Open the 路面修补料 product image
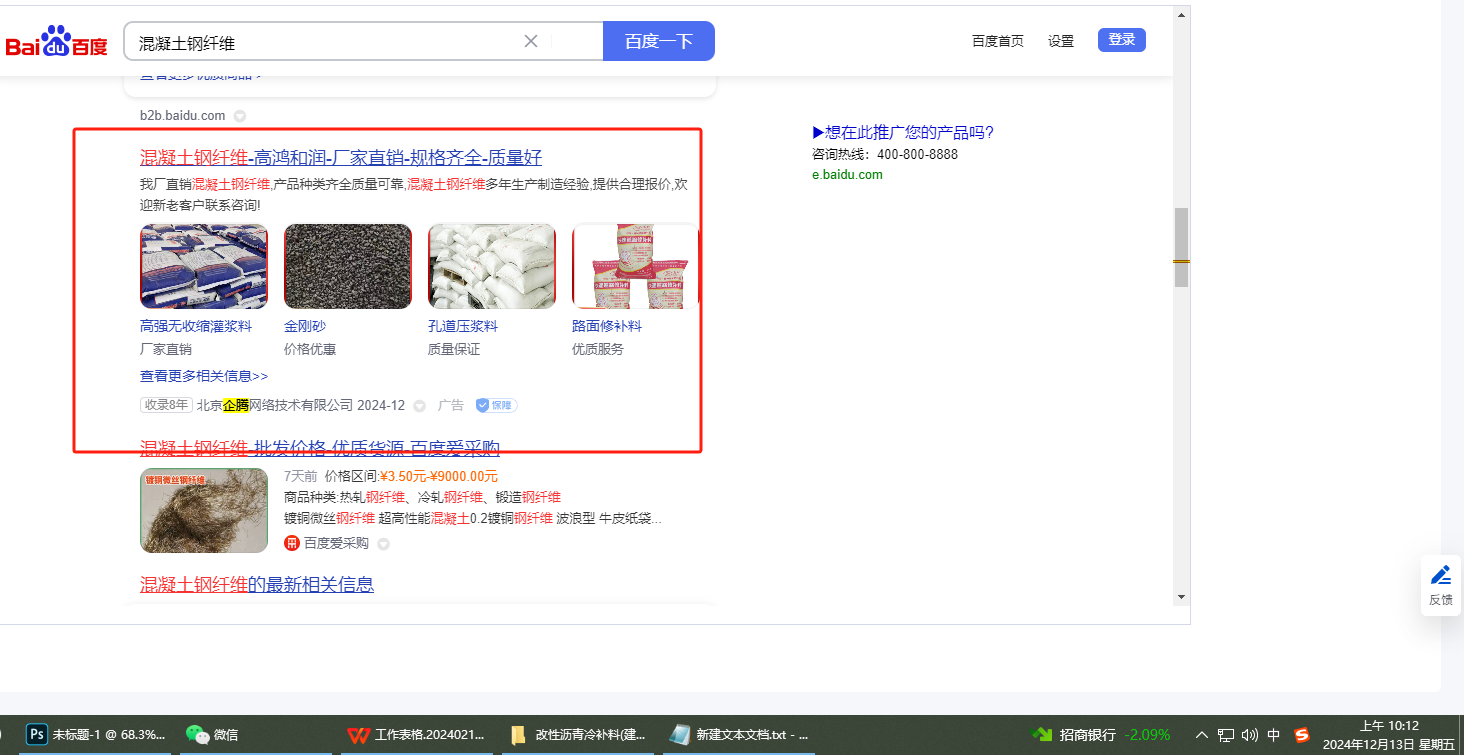Screen dimensions: 1464x755 (636, 266)
